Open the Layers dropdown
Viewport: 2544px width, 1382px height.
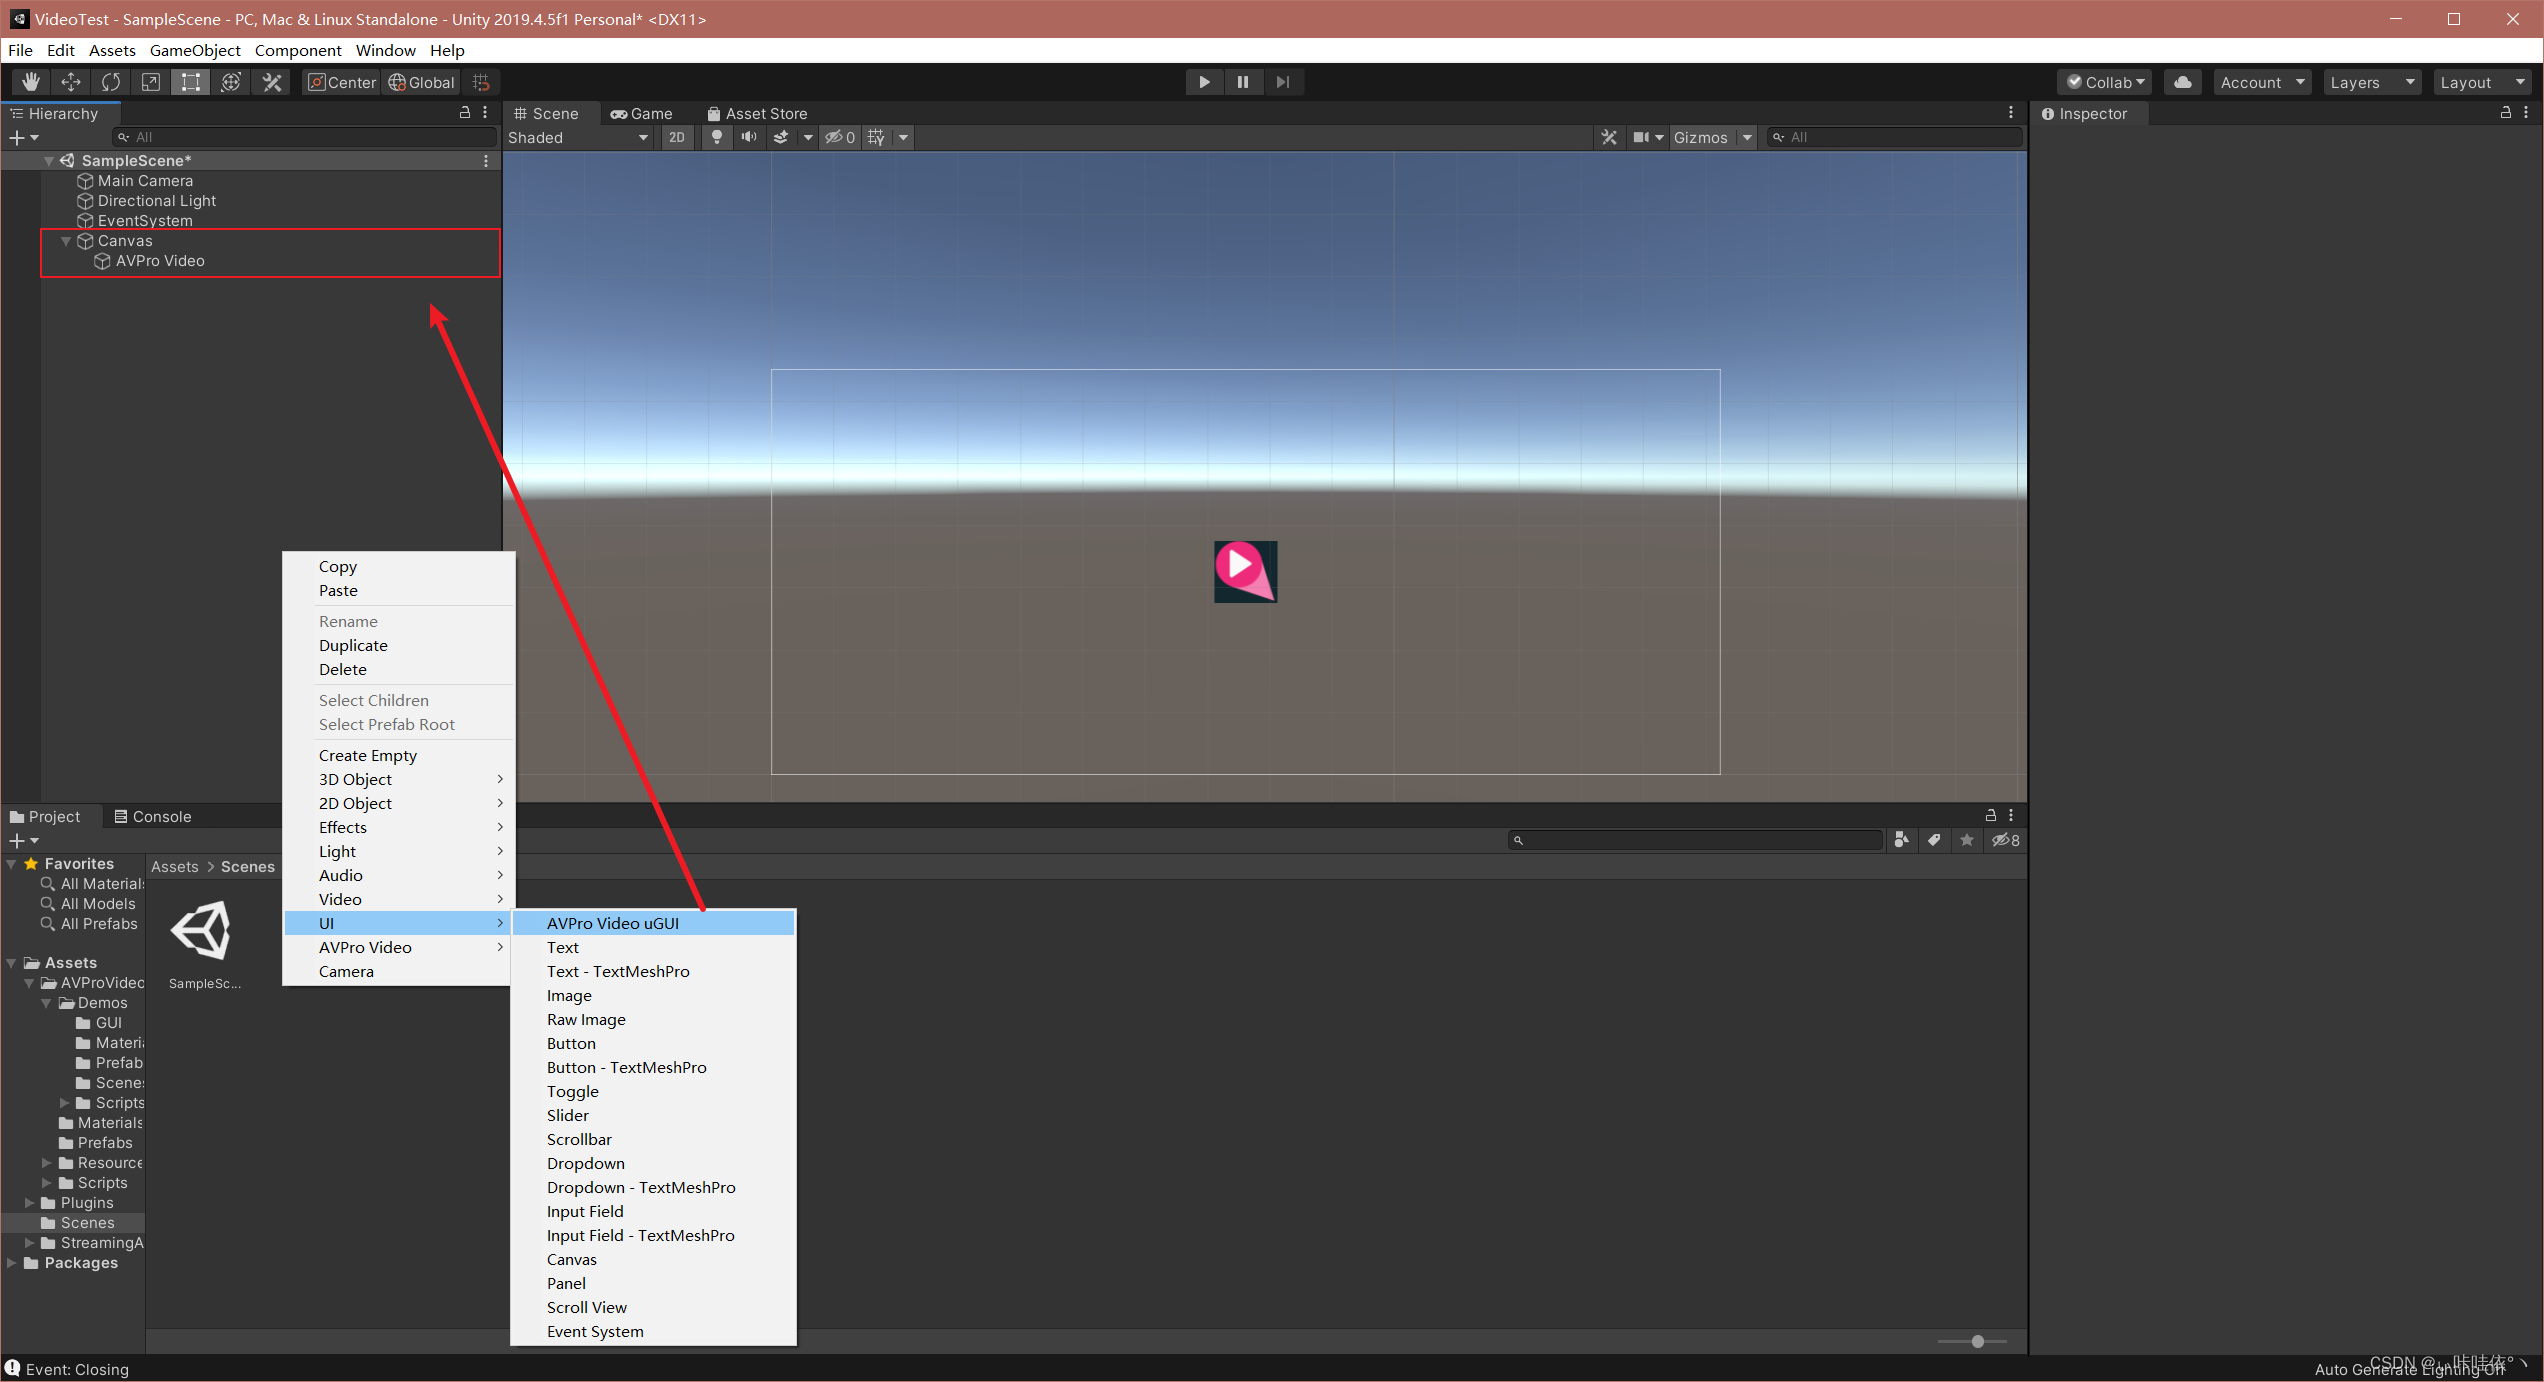click(x=2371, y=82)
